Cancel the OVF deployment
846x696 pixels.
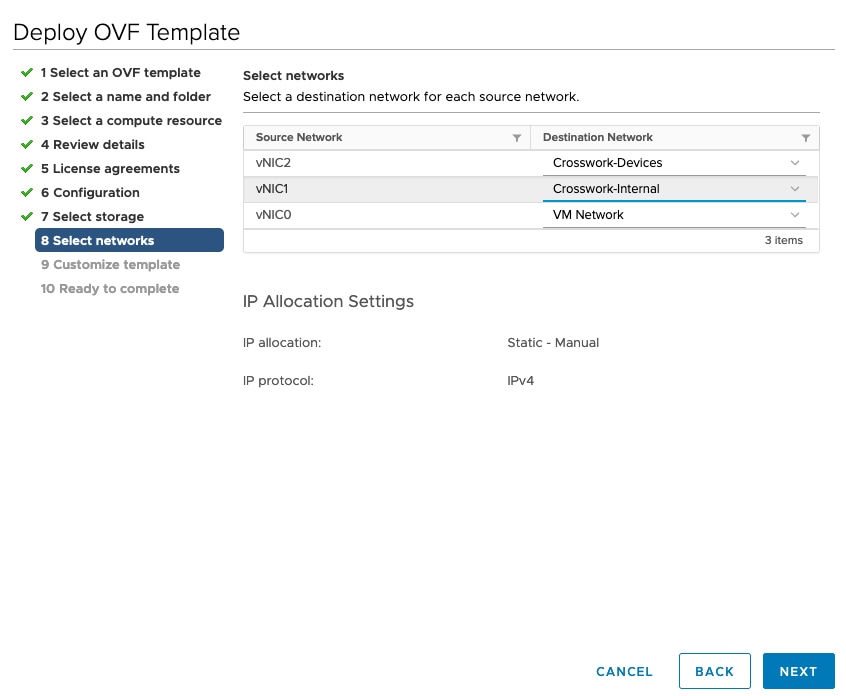[x=624, y=671]
